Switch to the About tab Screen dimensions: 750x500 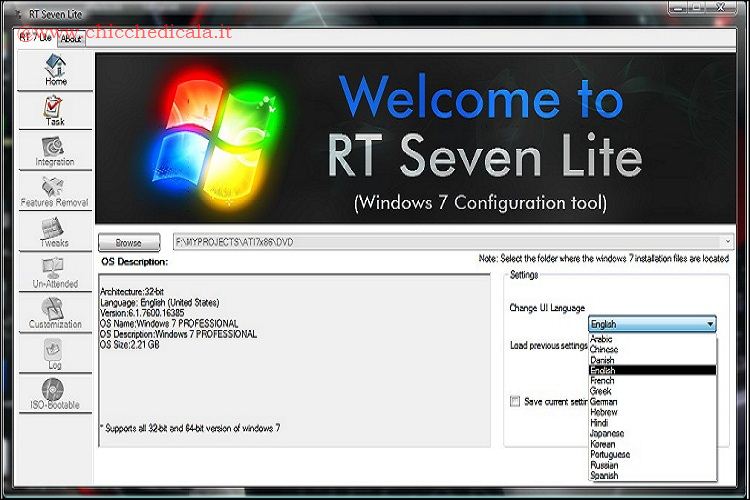click(x=71, y=39)
